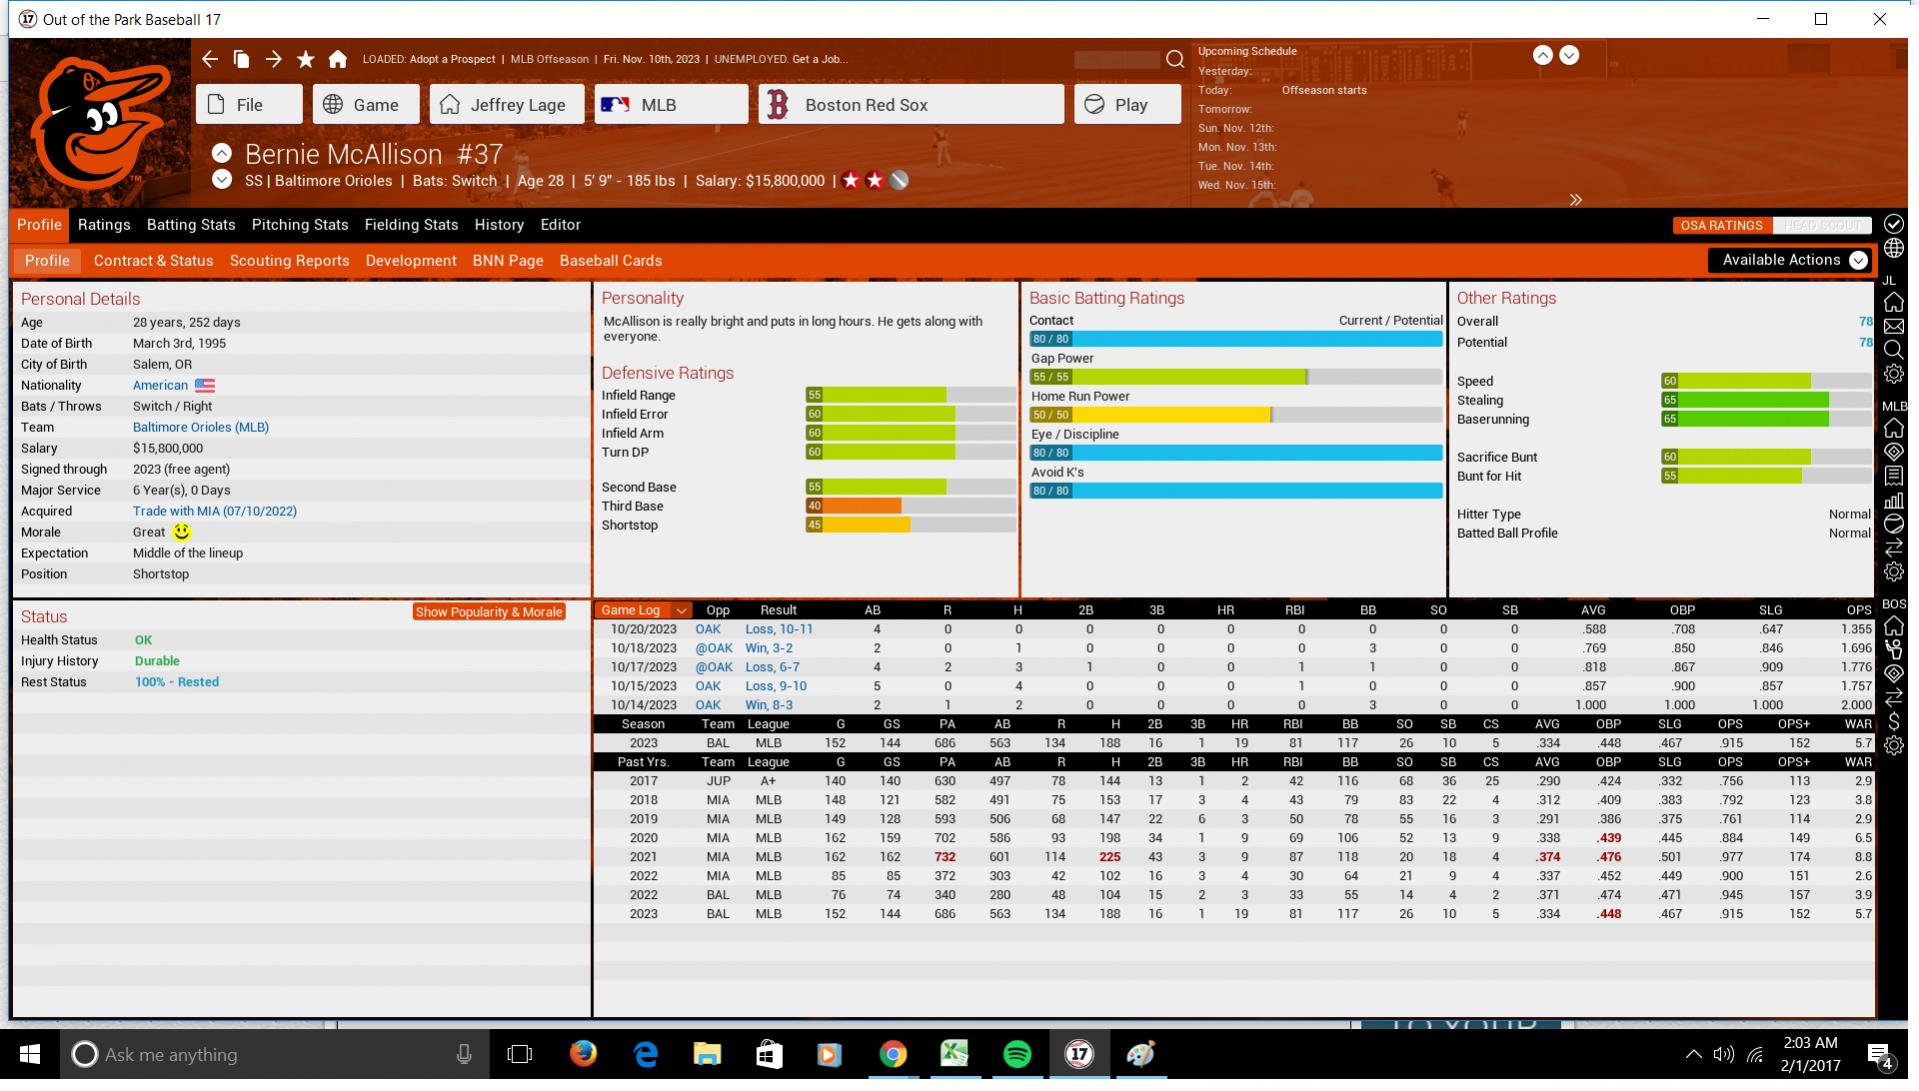Open the JL mail envelope icon
This screenshot has width=1919, height=1091.
1893,326
